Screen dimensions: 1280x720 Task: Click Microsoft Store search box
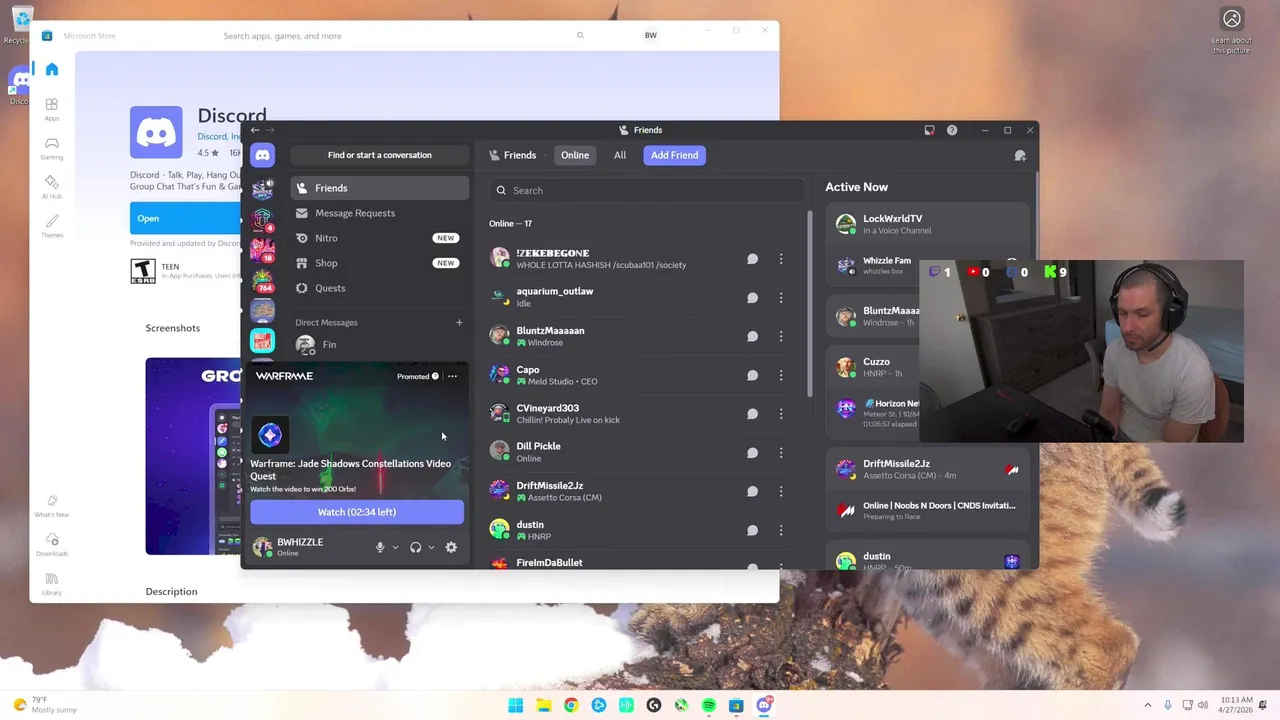[x=404, y=36]
